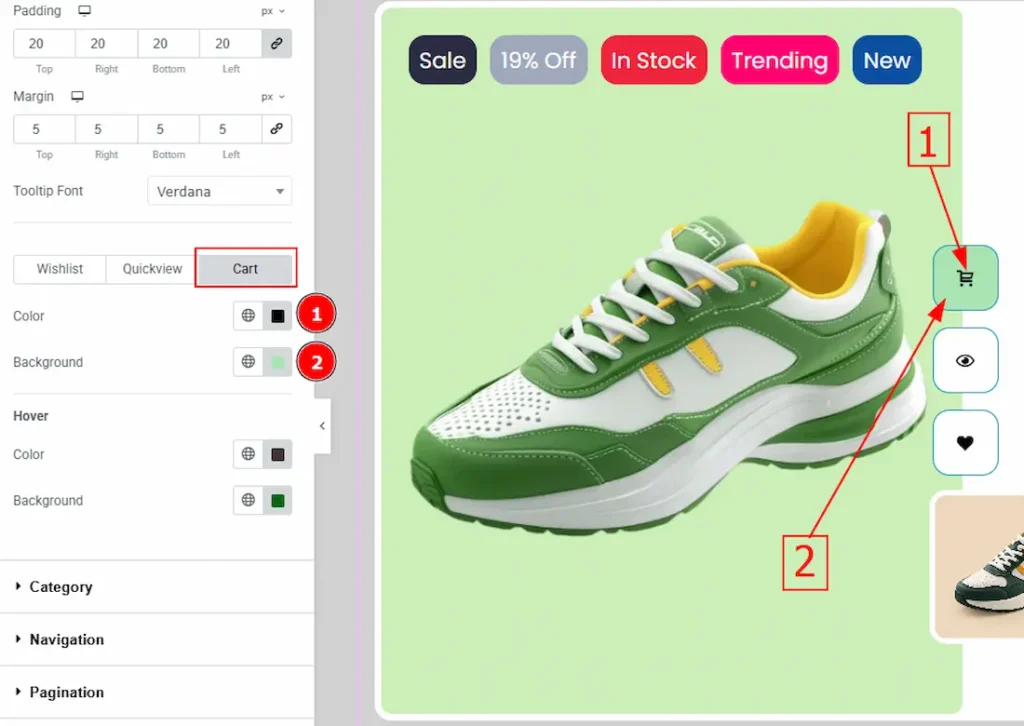Toggle the Margin linked values button
Viewport: 1024px width, 726px height.
click(x=277, y=129)
